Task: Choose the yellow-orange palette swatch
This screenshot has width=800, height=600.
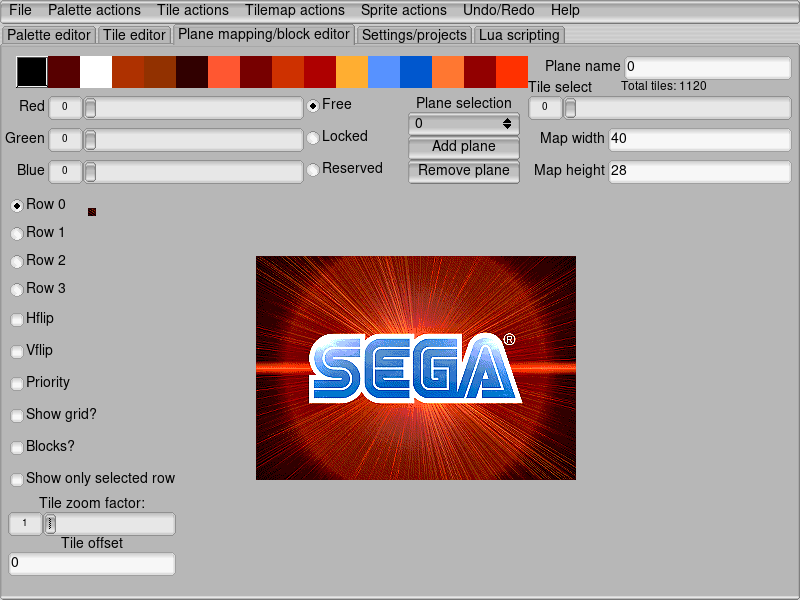Action: (x=352, y=72)
